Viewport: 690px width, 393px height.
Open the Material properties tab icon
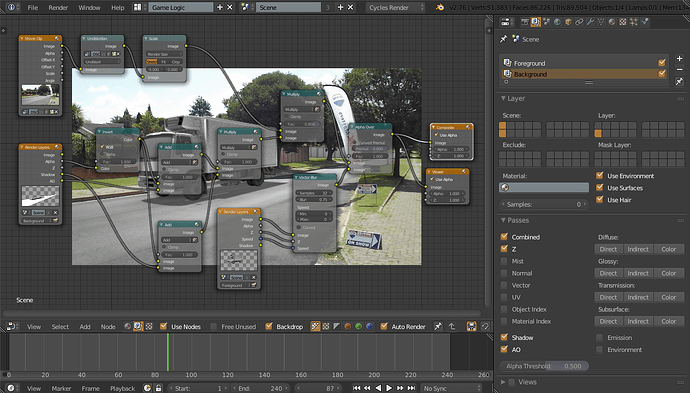612,22
